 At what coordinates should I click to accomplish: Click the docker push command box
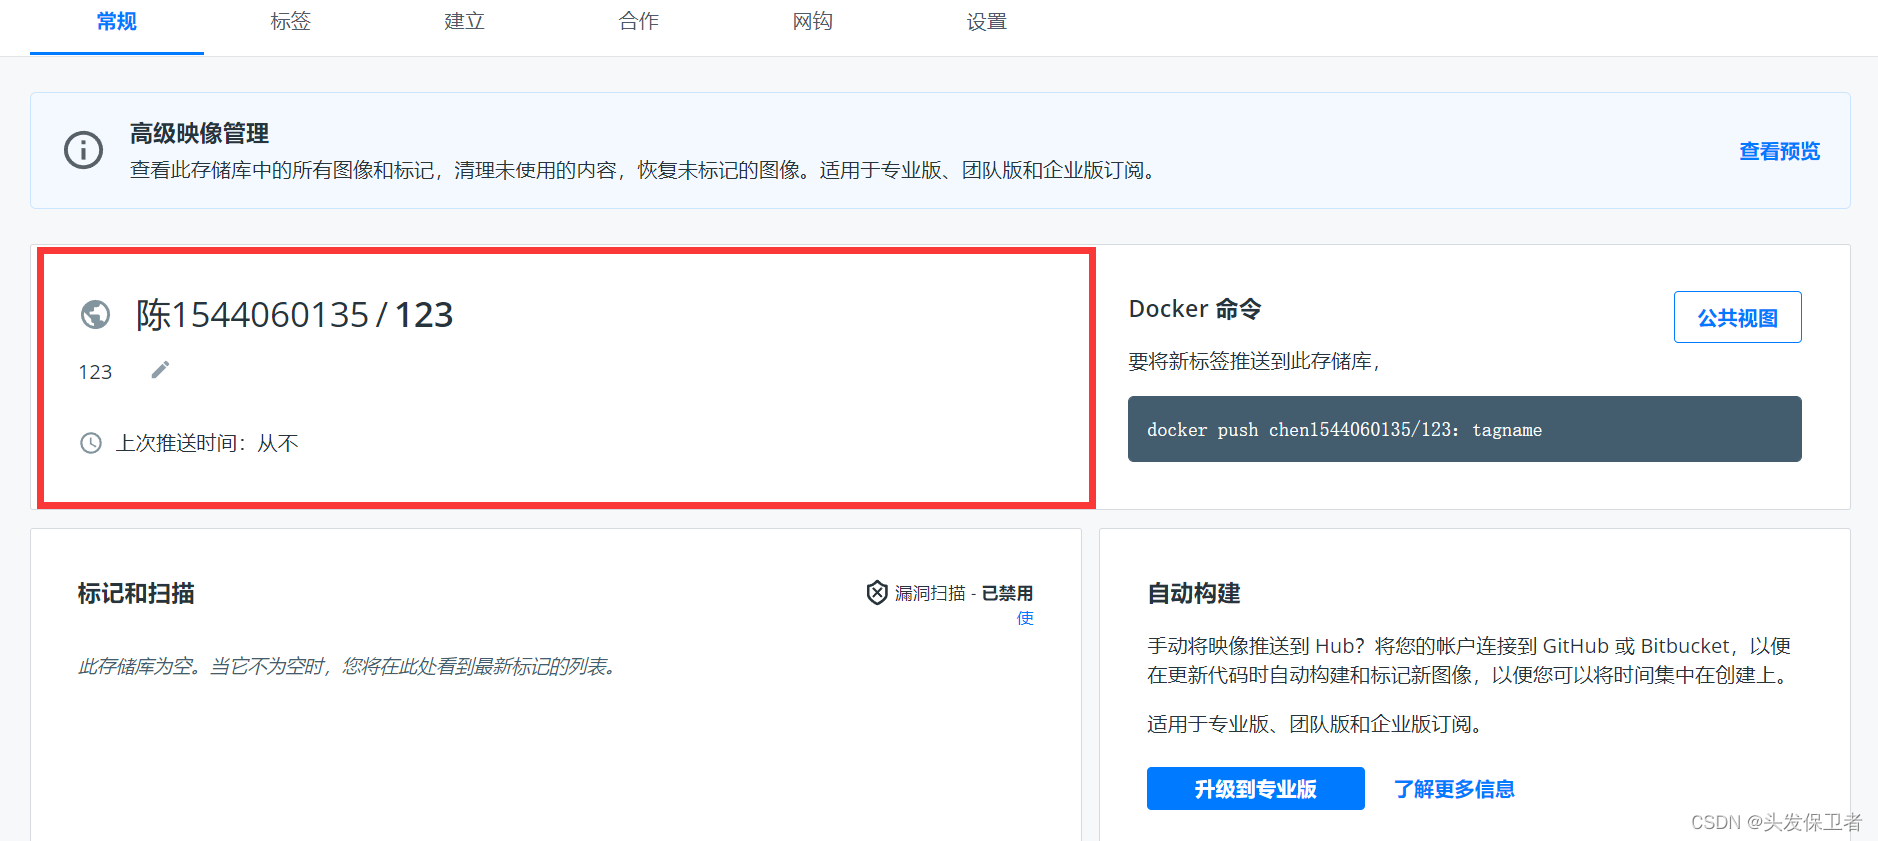pos(1465,429)
